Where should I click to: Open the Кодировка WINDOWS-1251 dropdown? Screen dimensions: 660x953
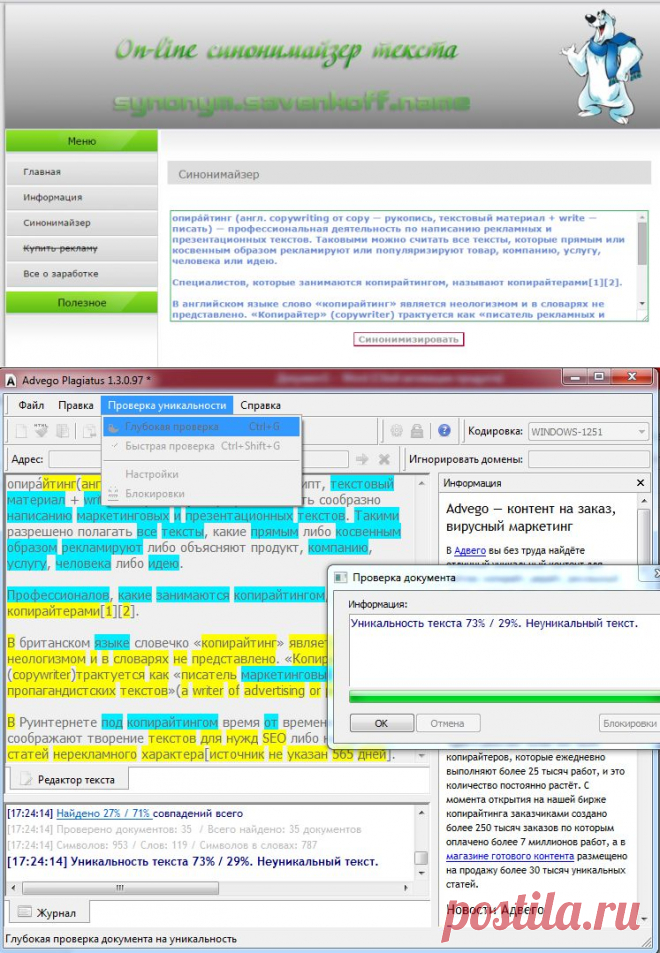click(588, 432)
